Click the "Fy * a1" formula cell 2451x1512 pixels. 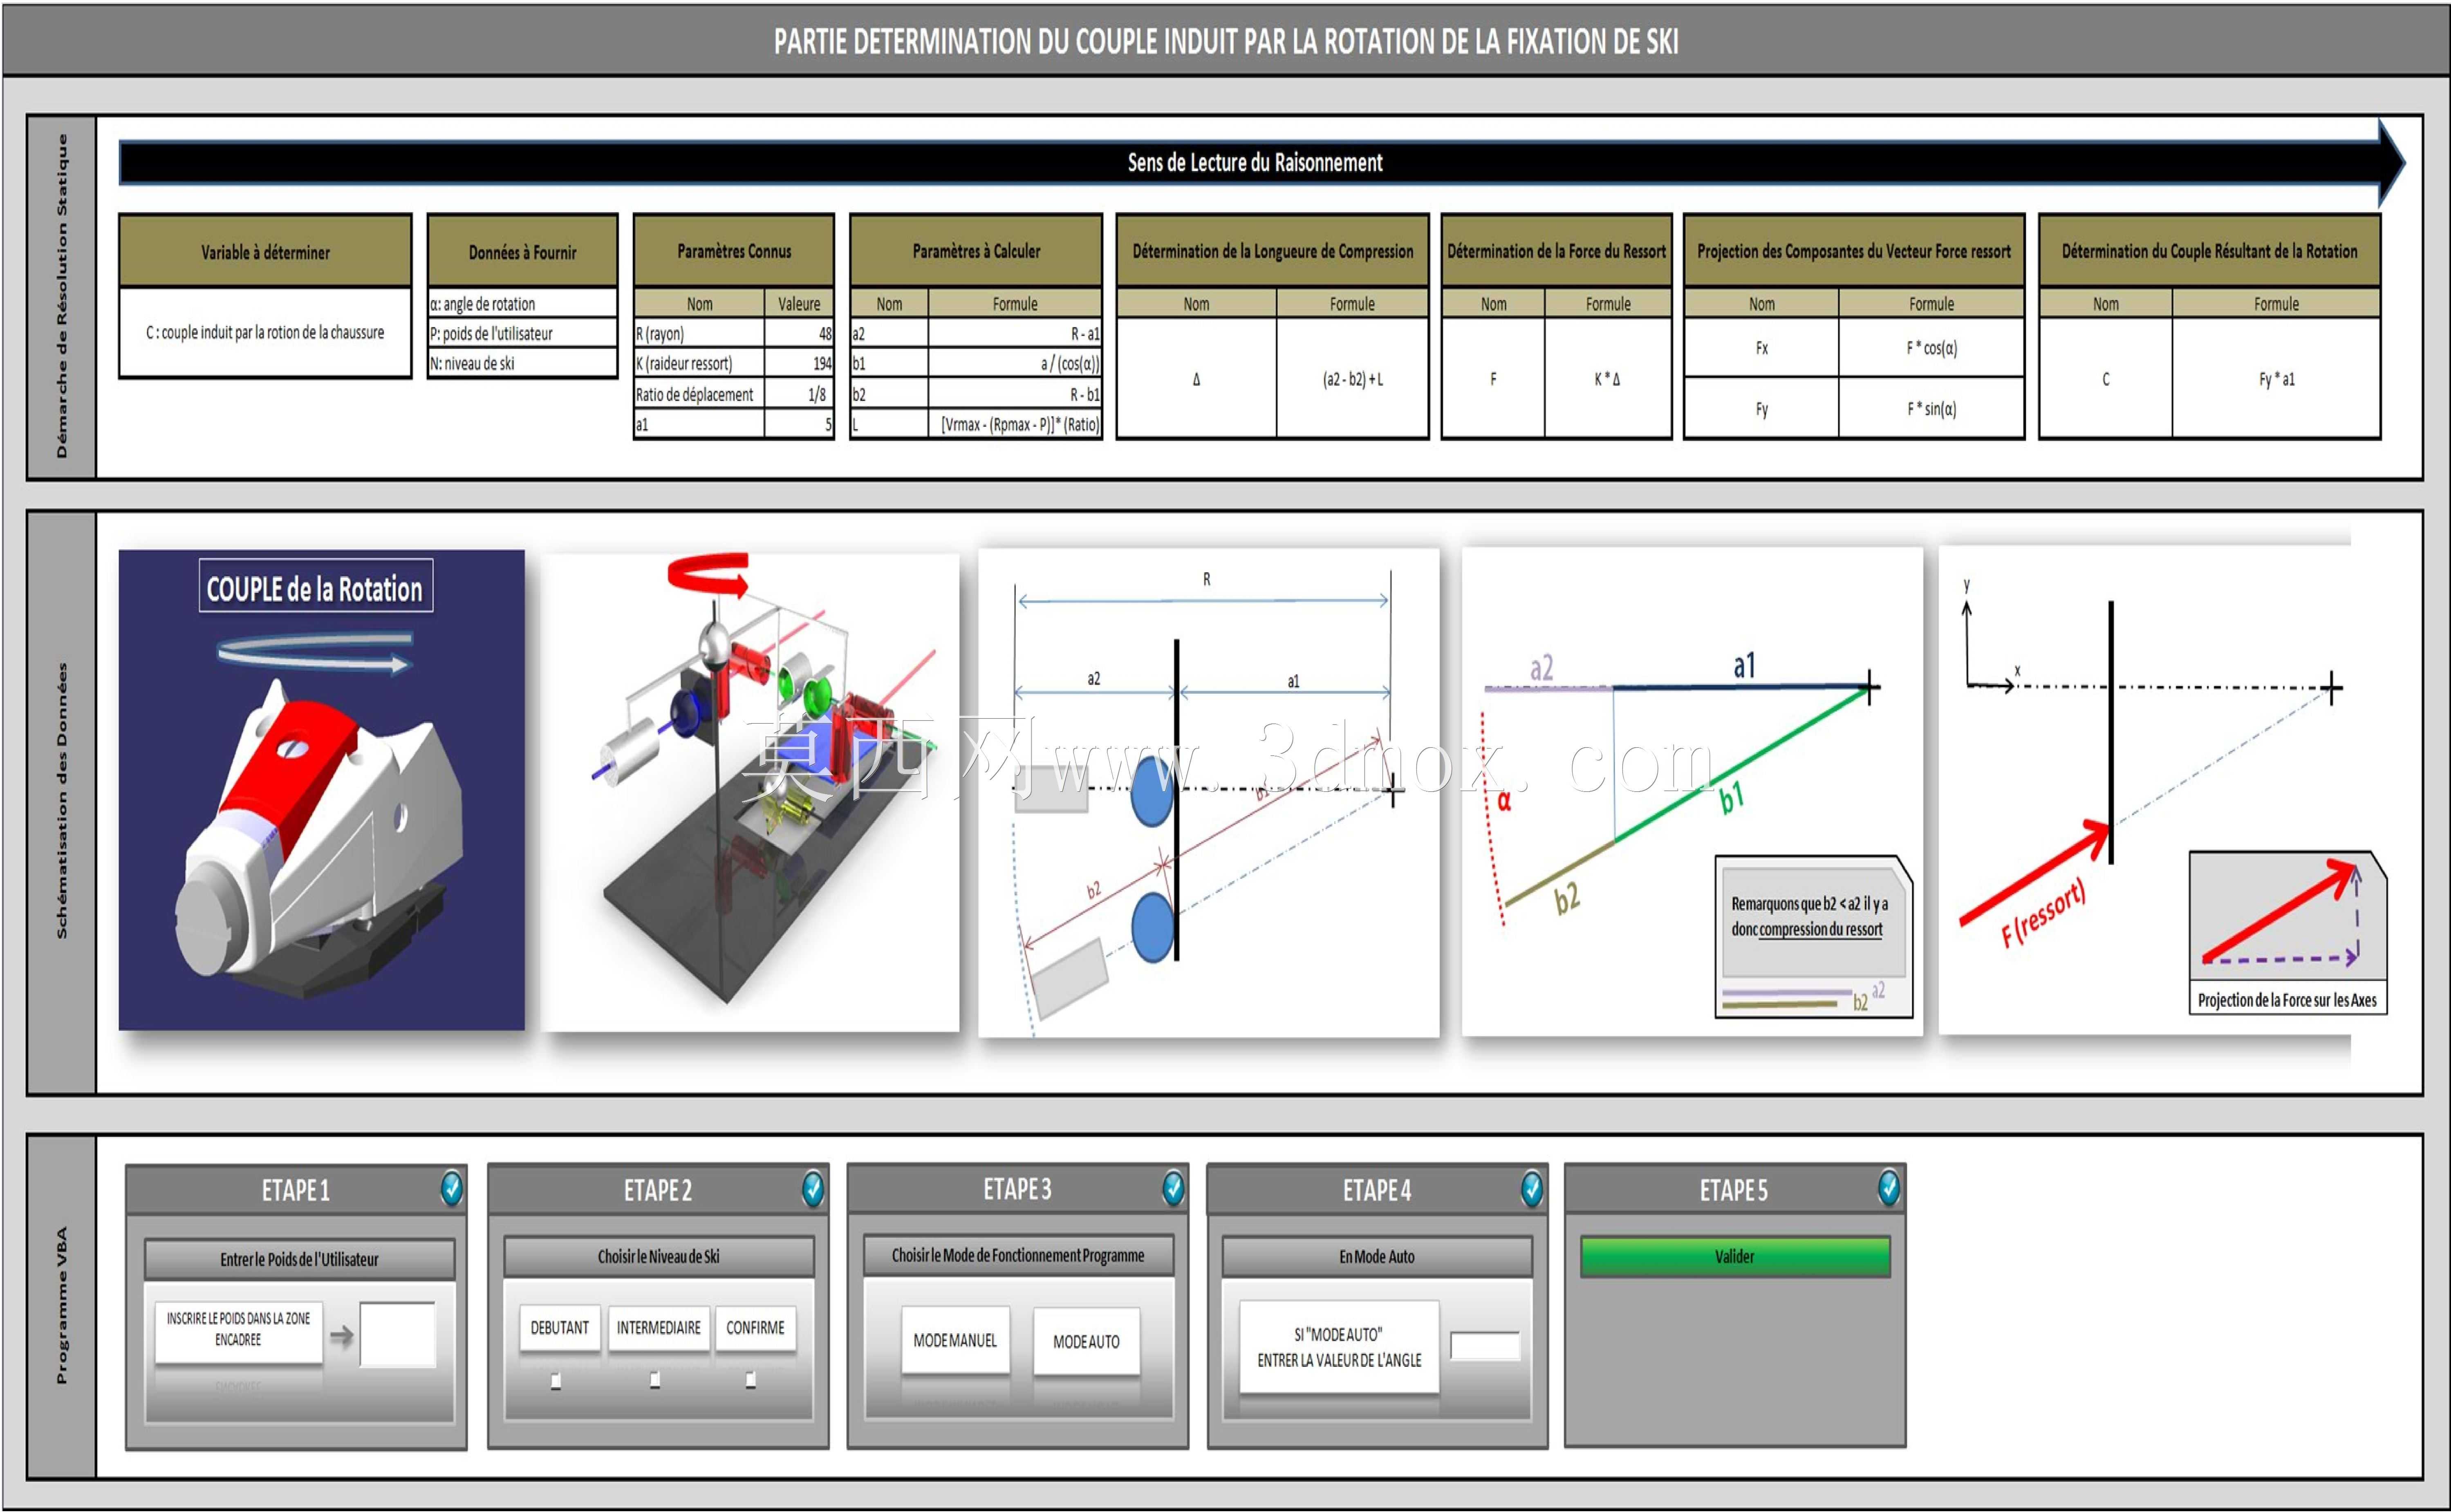[x=2276, y=378]
